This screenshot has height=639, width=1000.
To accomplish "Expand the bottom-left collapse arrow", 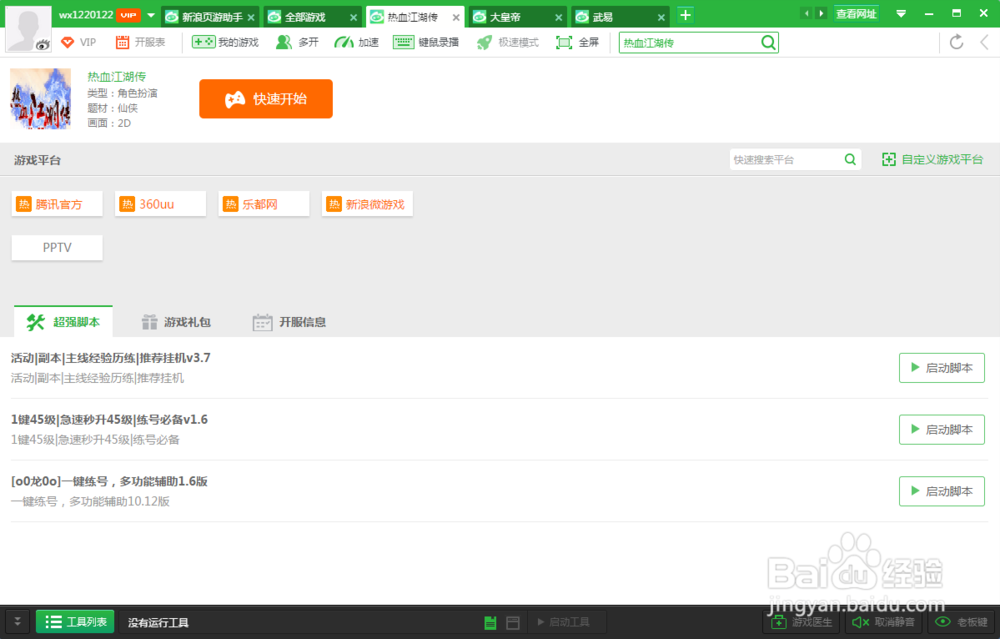I will (x=17, y=621).
